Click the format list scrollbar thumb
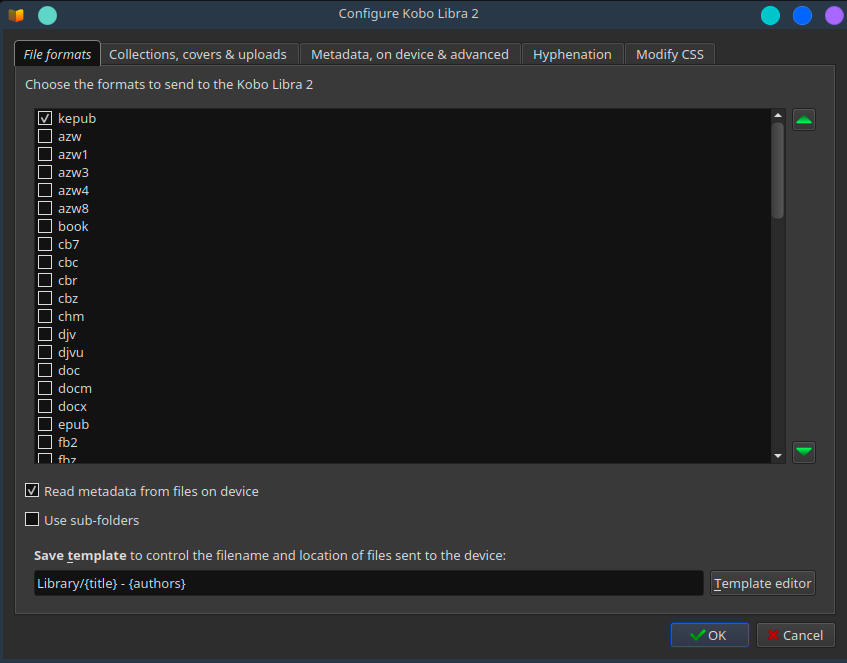This screenshot has width=847, height=663. (x=777, y=170)
